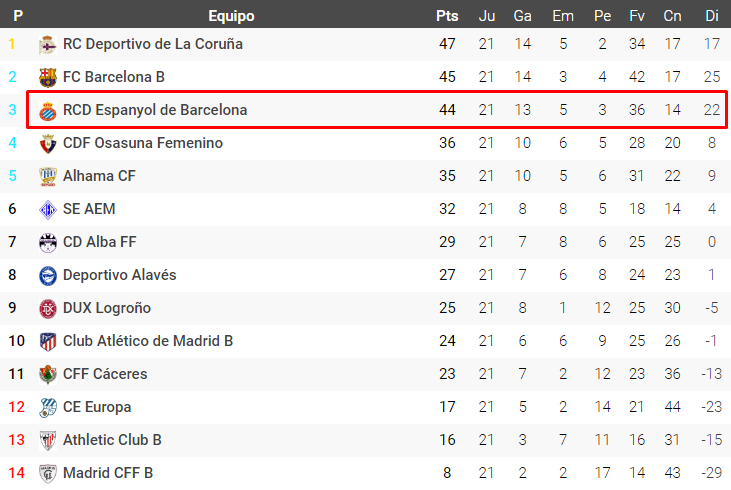Click the Ga wins column header
Viewport: 731px width, 490px height.
[x=522, y=16]
